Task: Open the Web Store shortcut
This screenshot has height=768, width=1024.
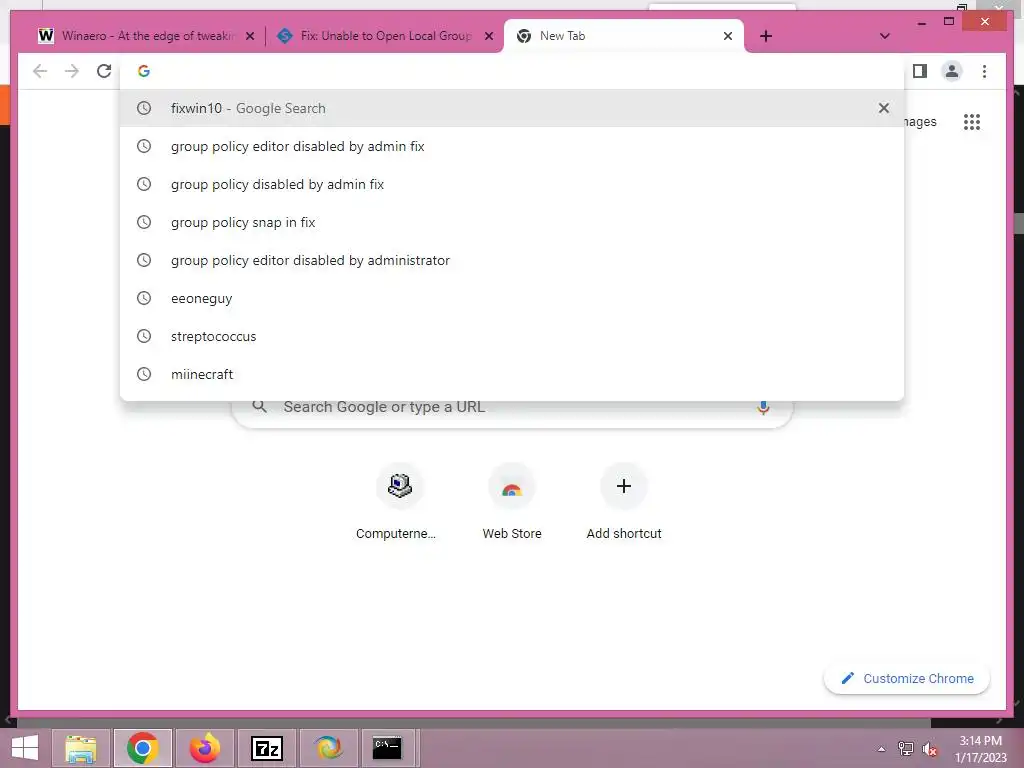Action: [512, 502]
